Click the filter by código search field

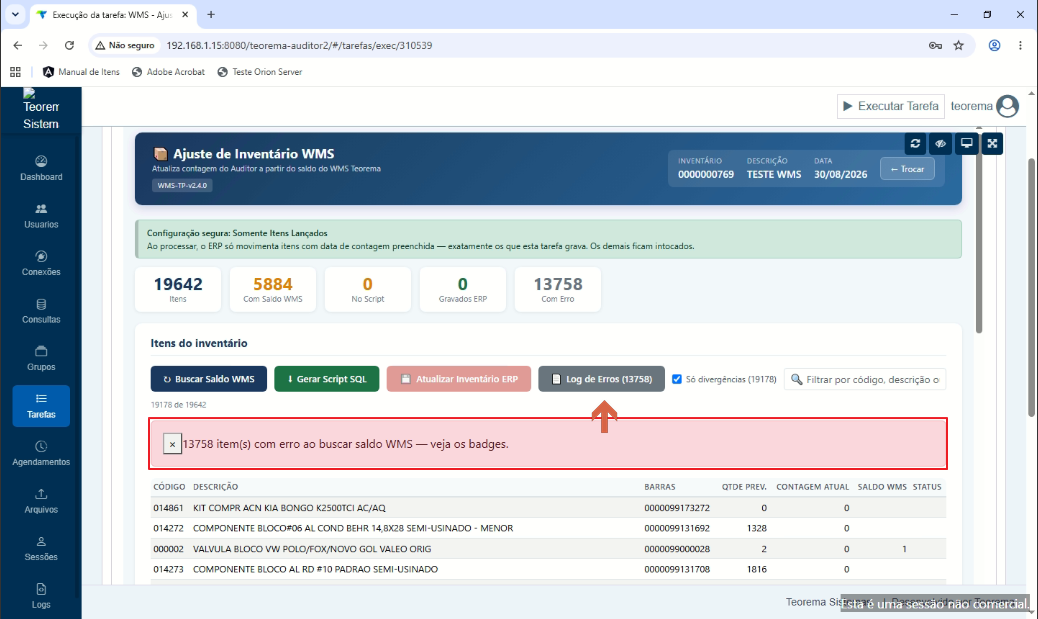click(x=865, y=379)
